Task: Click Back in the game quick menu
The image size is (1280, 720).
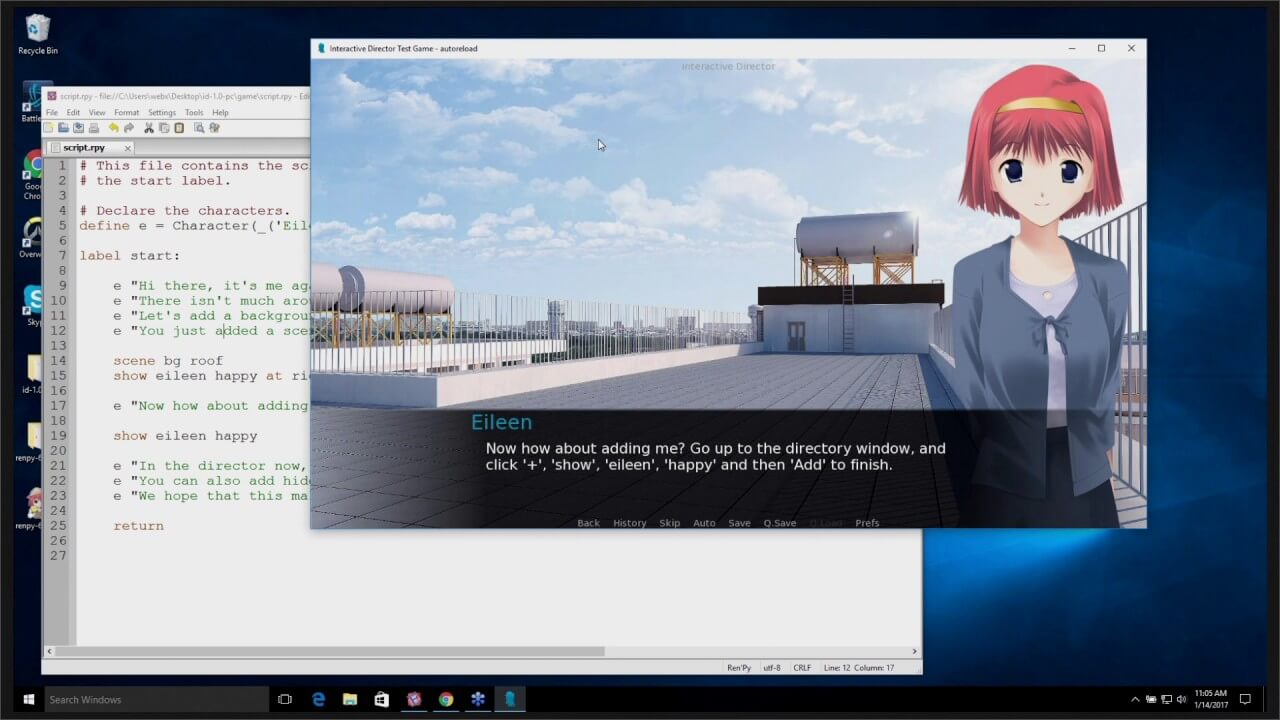Action: (x=588, y=522)
